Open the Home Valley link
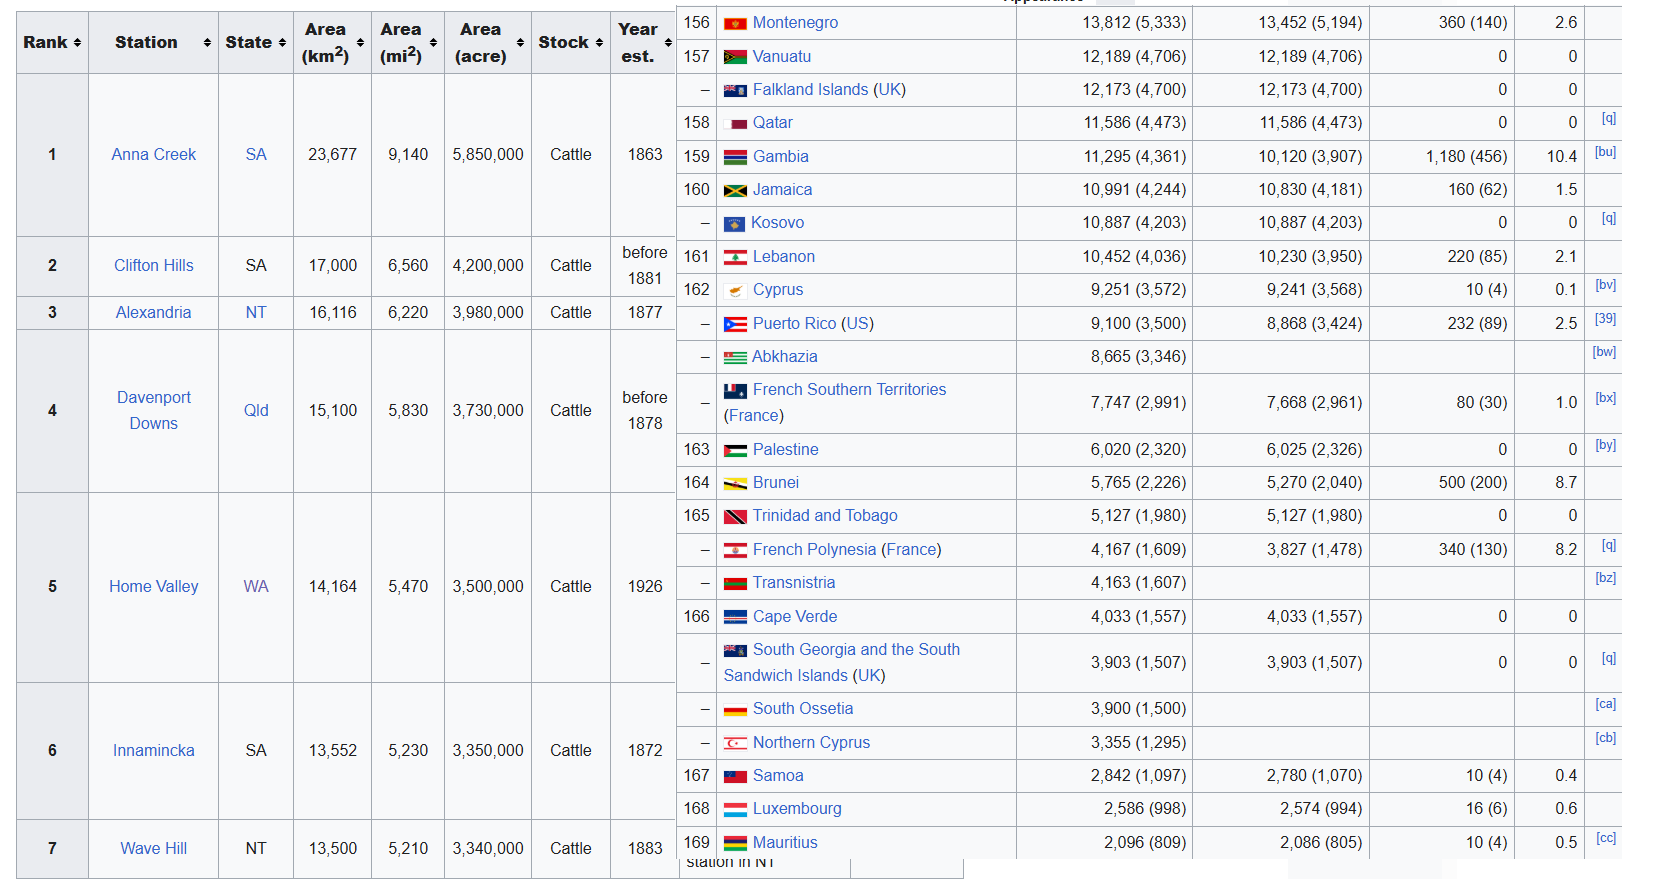 [153, 586]
